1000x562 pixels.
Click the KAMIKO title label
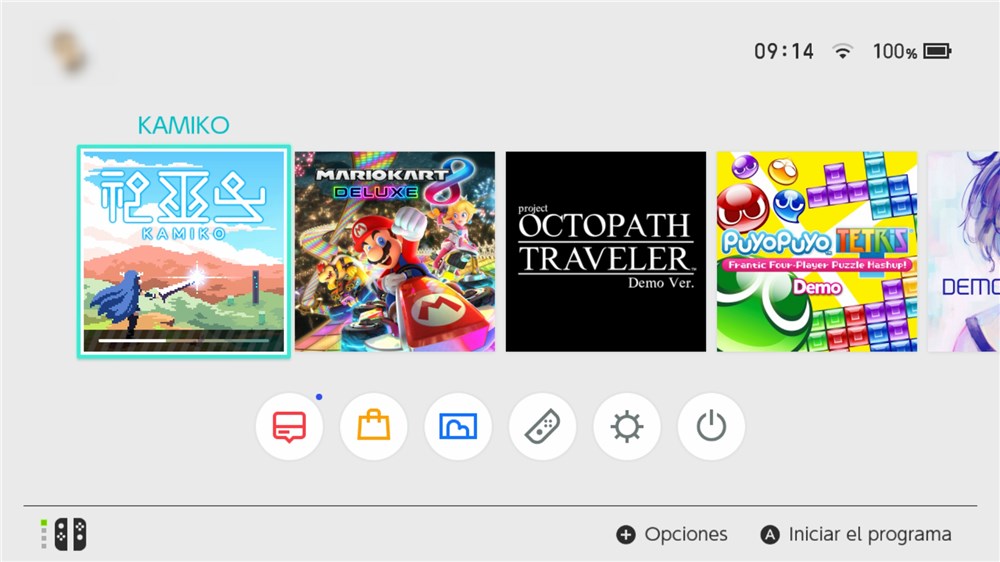click(184, 126)
